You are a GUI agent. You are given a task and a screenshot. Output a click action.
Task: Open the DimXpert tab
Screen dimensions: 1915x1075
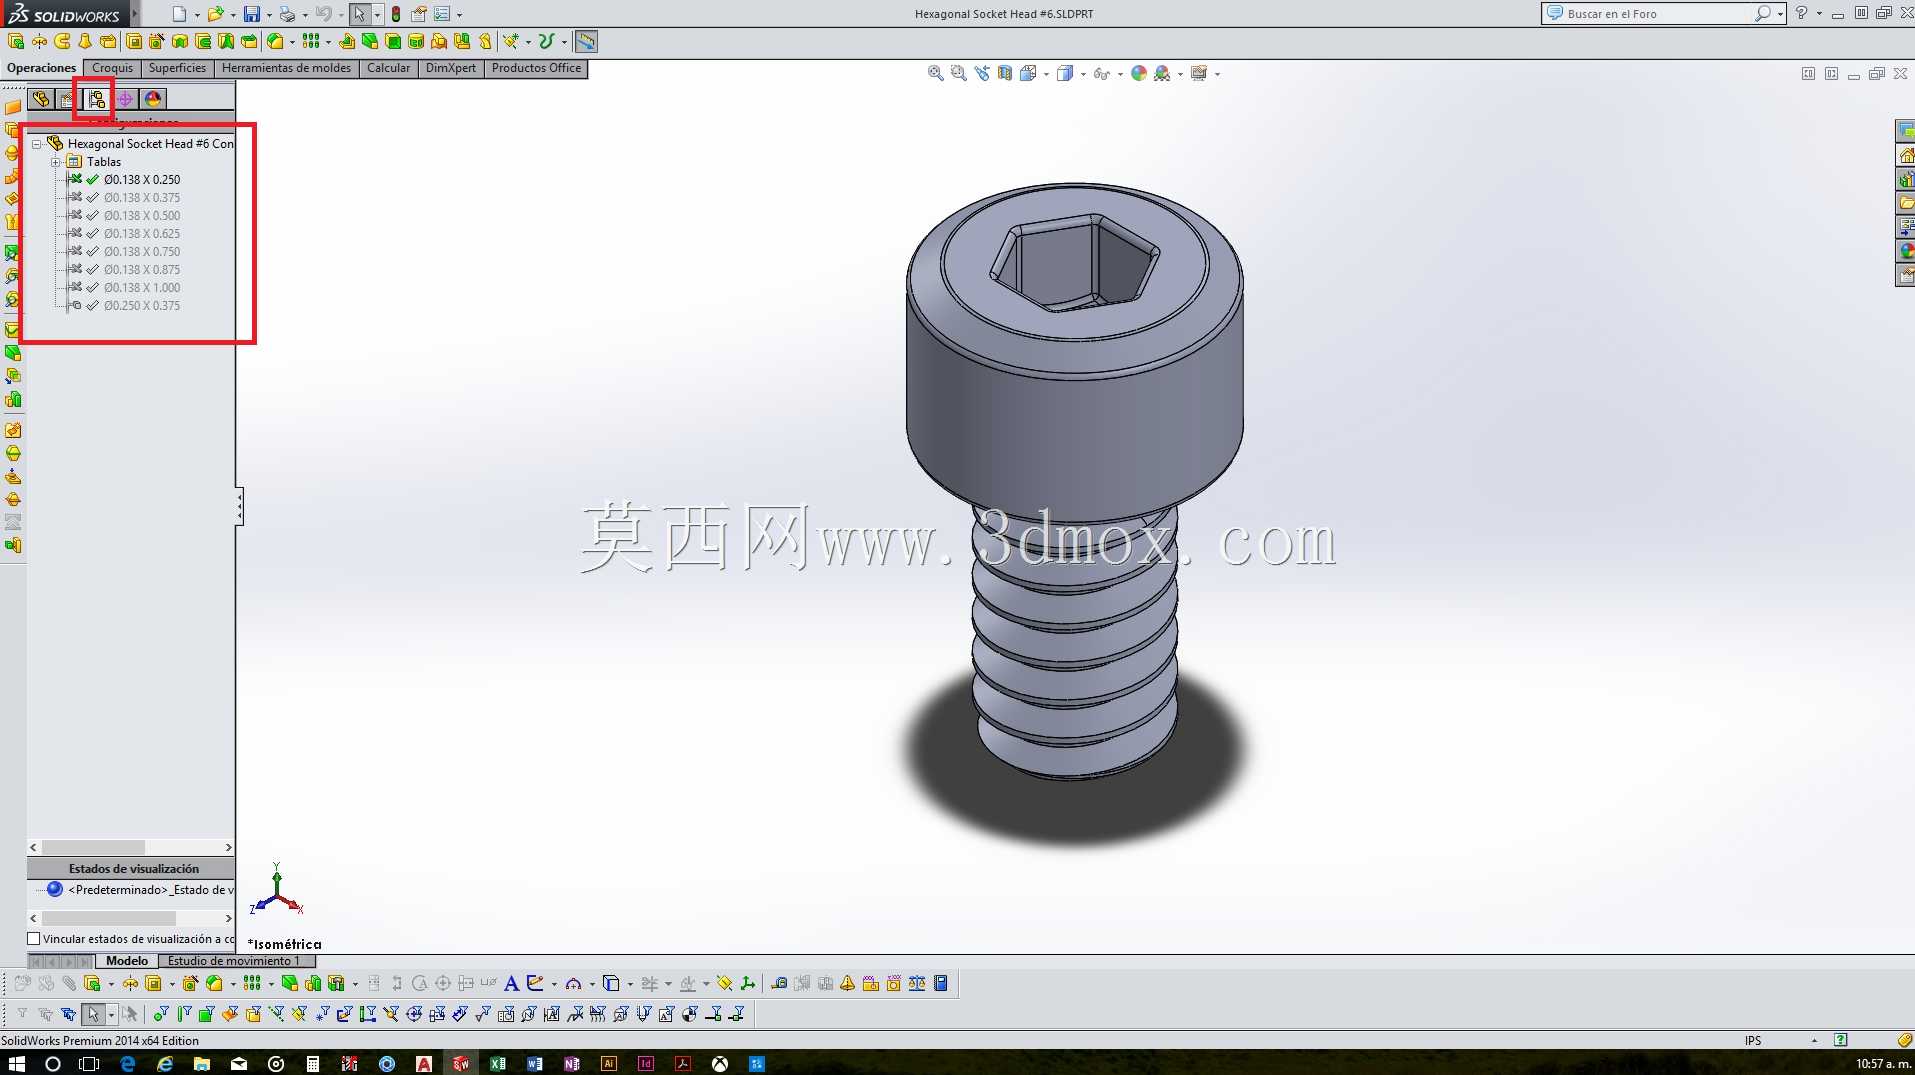click(x=451, y=68)
